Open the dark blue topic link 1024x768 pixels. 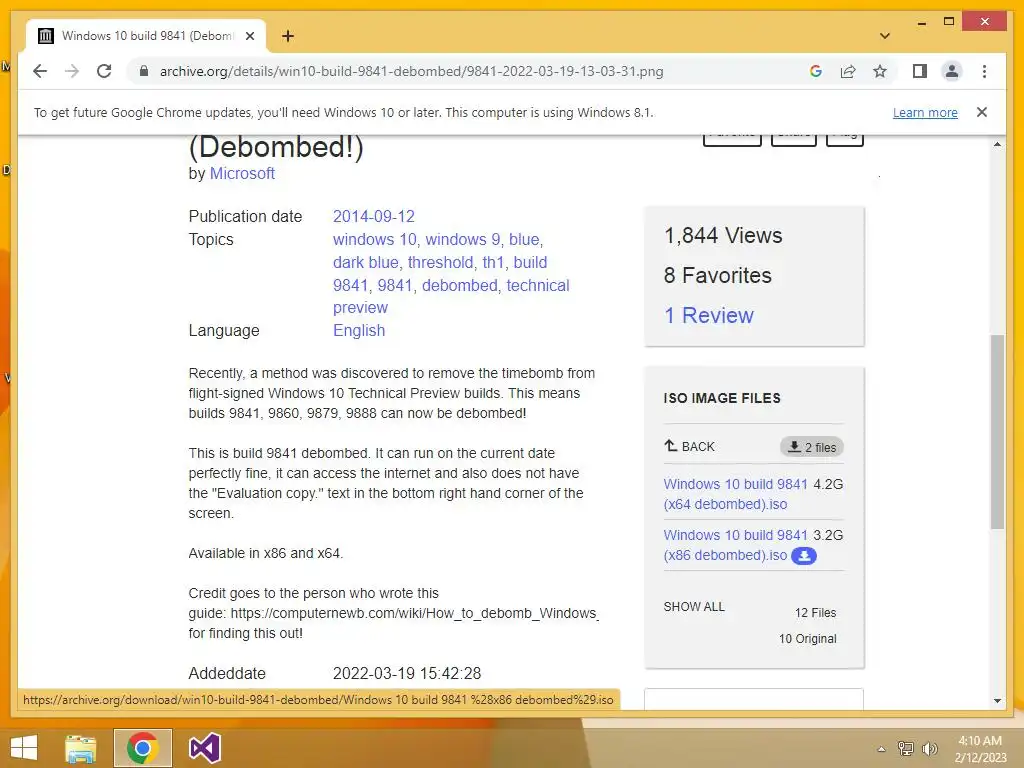click(366, 263)
